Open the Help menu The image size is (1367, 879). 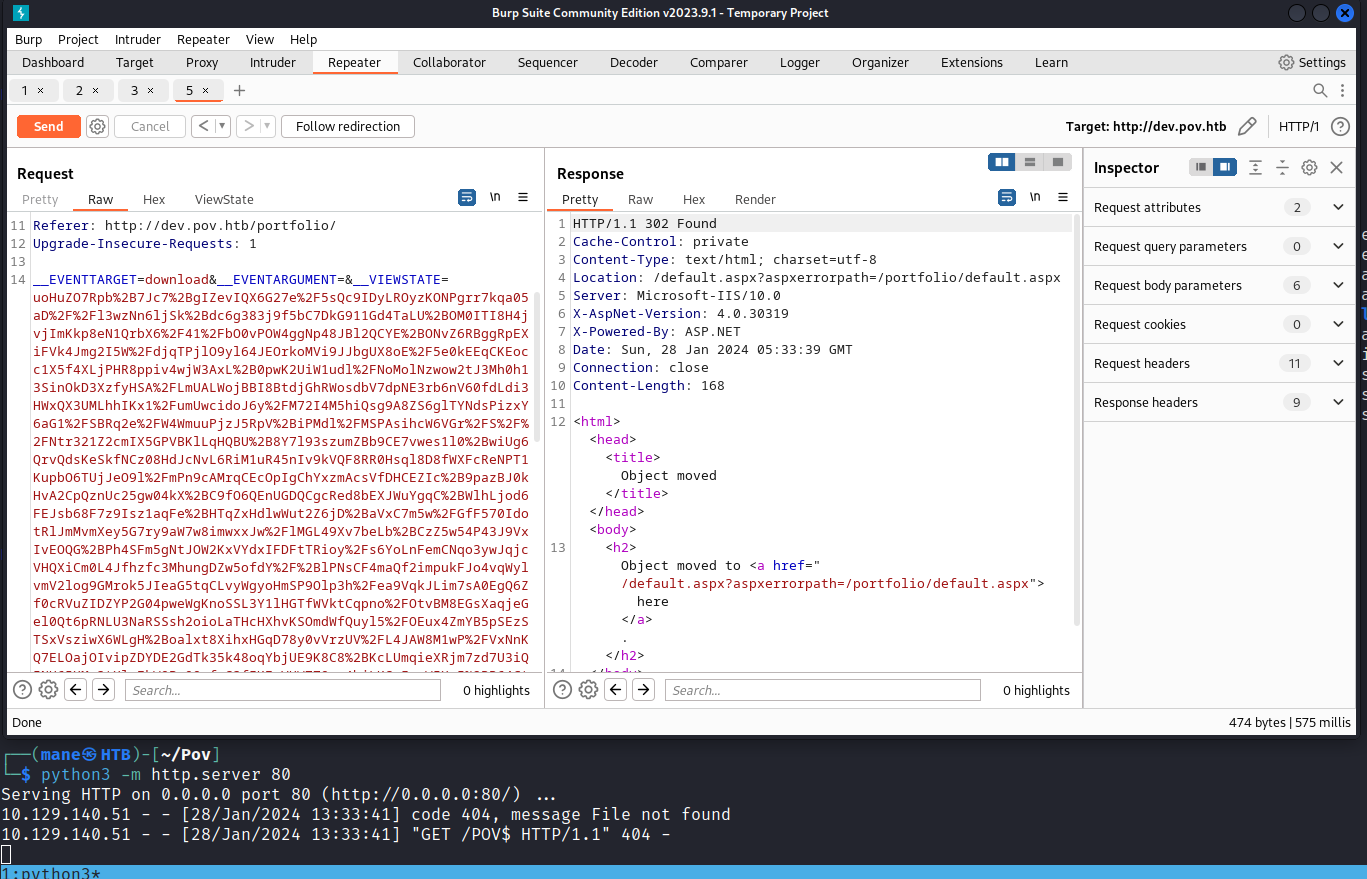303,39
